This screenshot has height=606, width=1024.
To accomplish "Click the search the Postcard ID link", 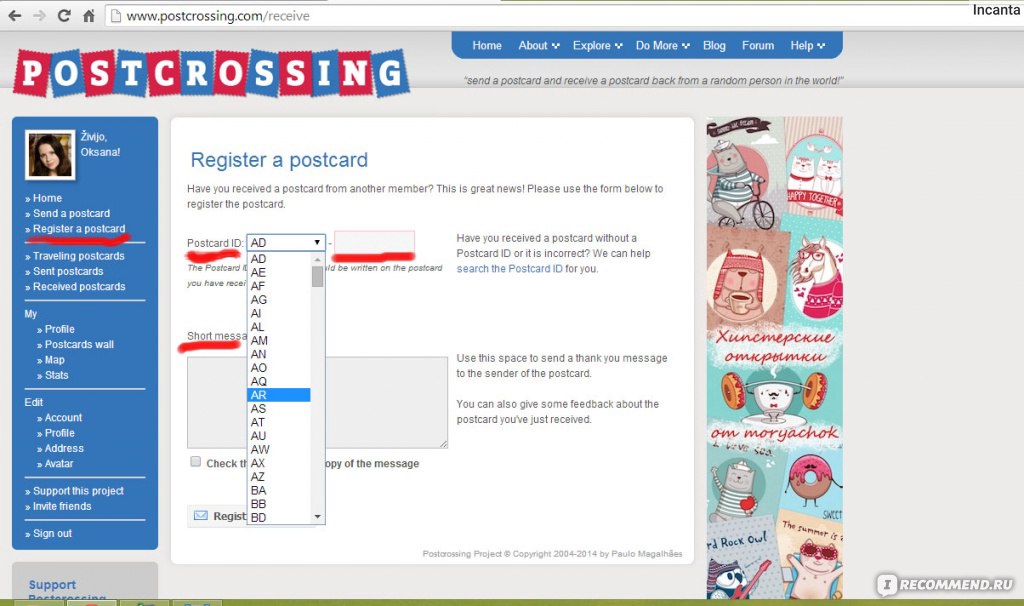I will [x=509, y=269].
